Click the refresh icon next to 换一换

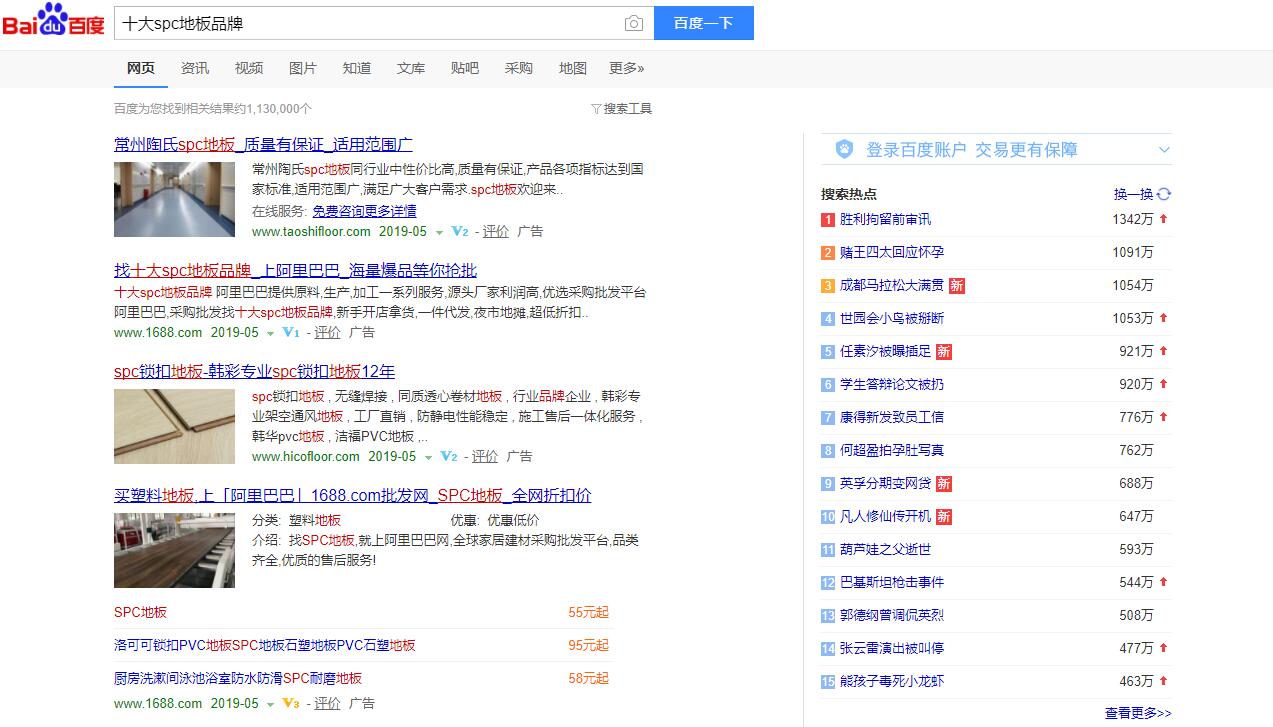click(1164, 195)
